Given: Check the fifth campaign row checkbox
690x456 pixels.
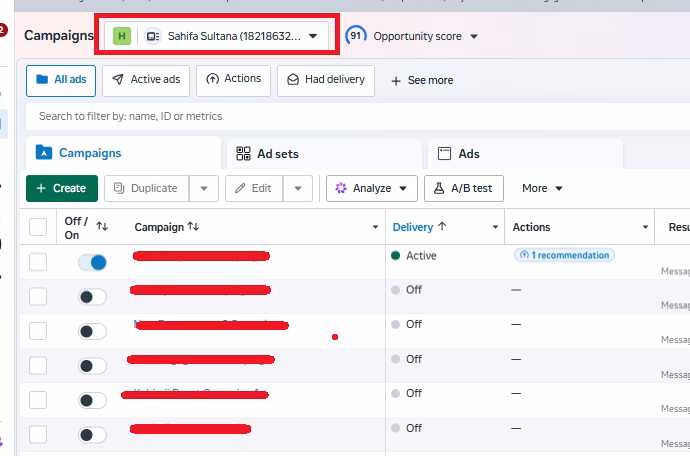Looking at the screenshot, I should (38, 400).
